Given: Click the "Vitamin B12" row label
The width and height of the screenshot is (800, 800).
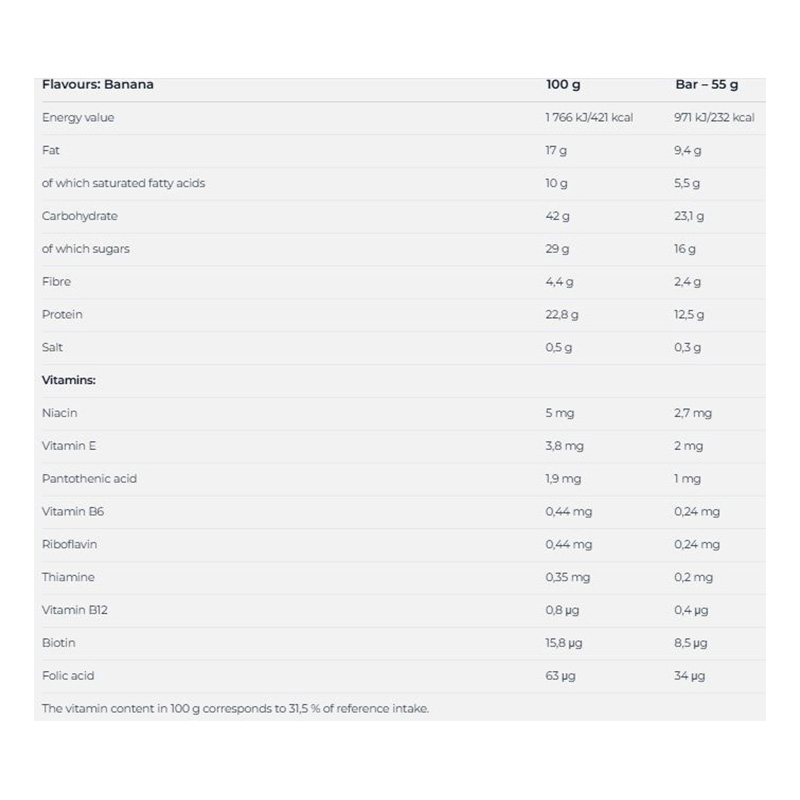Looking at the screenshot, I should (x=74, y=610).
